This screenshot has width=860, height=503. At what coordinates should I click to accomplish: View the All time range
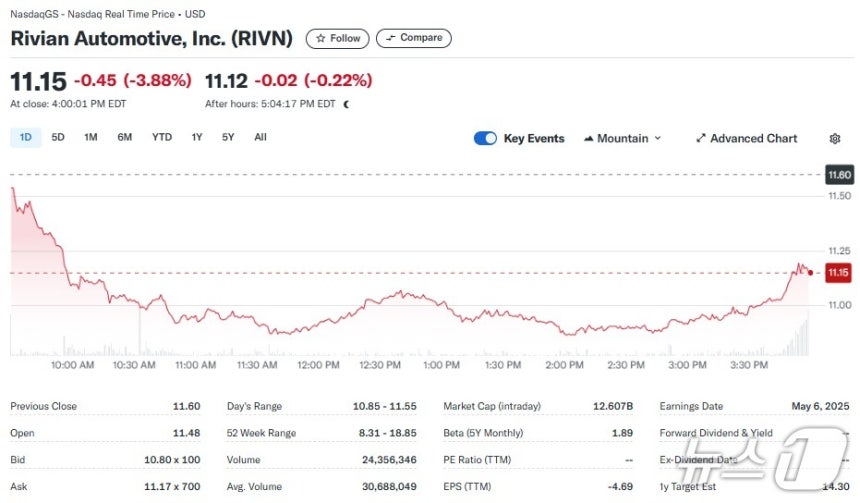pyautogui.click(x=261, y=137)
